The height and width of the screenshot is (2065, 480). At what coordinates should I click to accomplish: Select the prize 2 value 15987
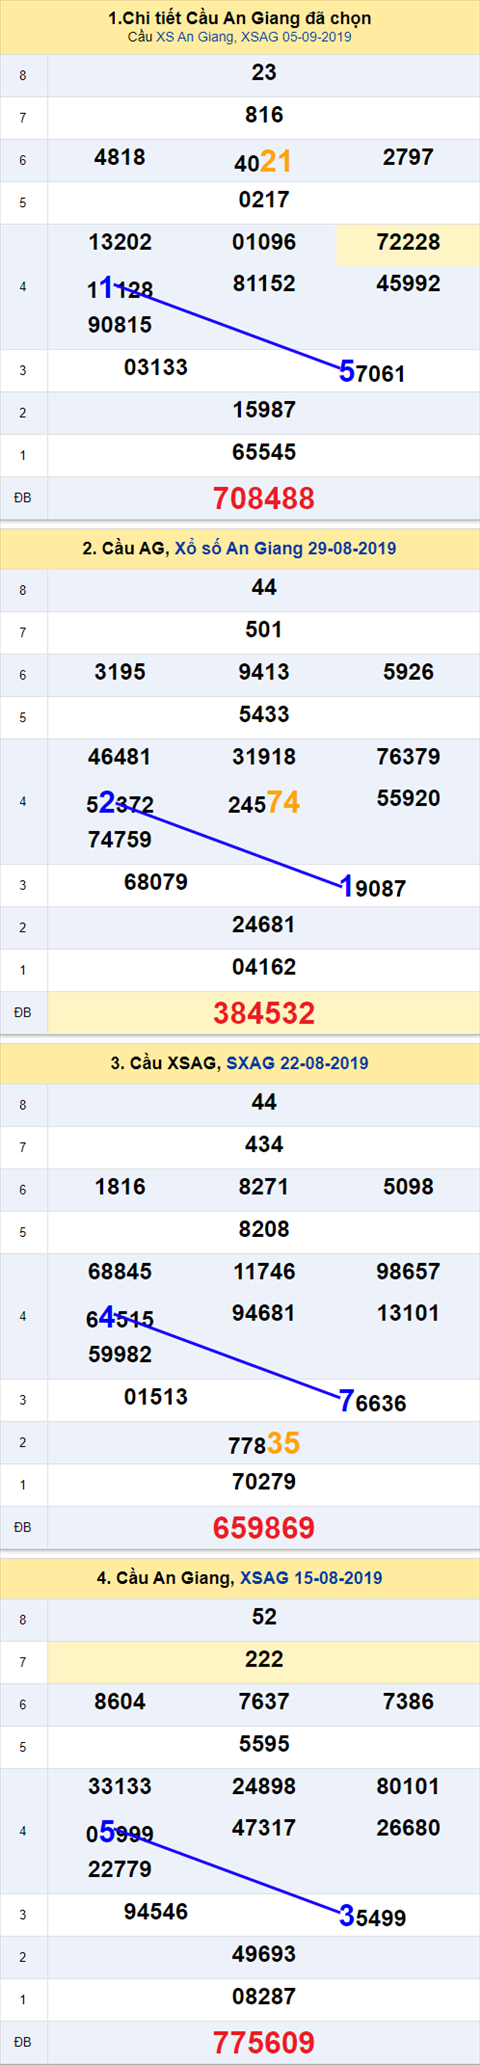(264, 410)
